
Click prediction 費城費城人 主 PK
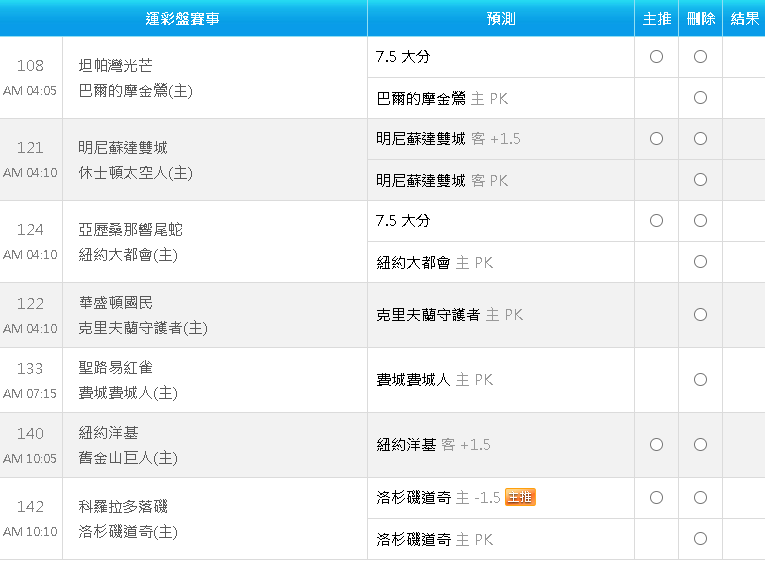pos(435,380)
